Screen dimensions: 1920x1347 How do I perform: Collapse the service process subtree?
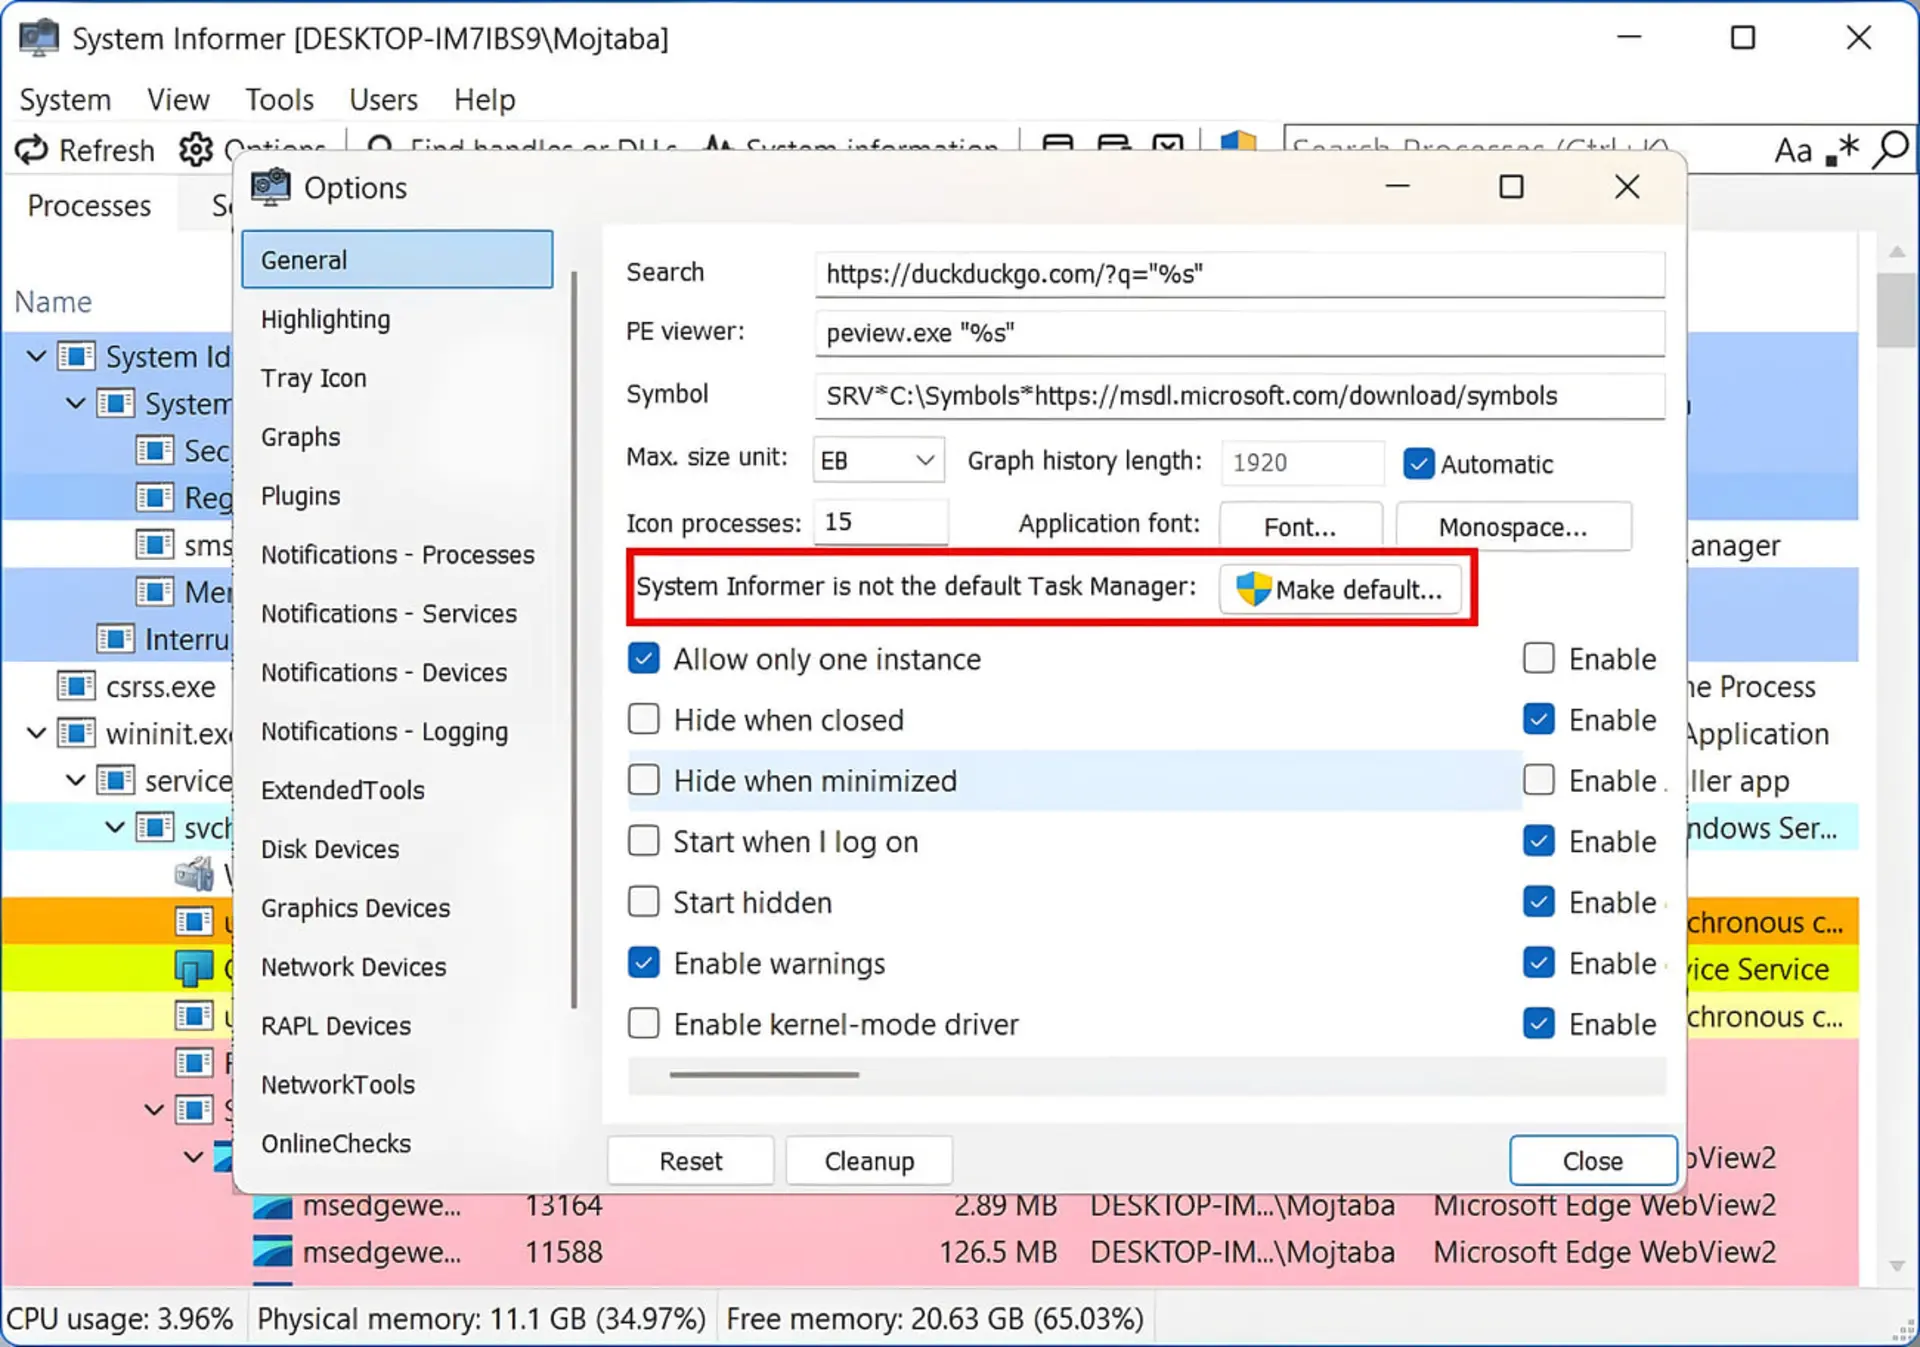click(x=75, y=780)
